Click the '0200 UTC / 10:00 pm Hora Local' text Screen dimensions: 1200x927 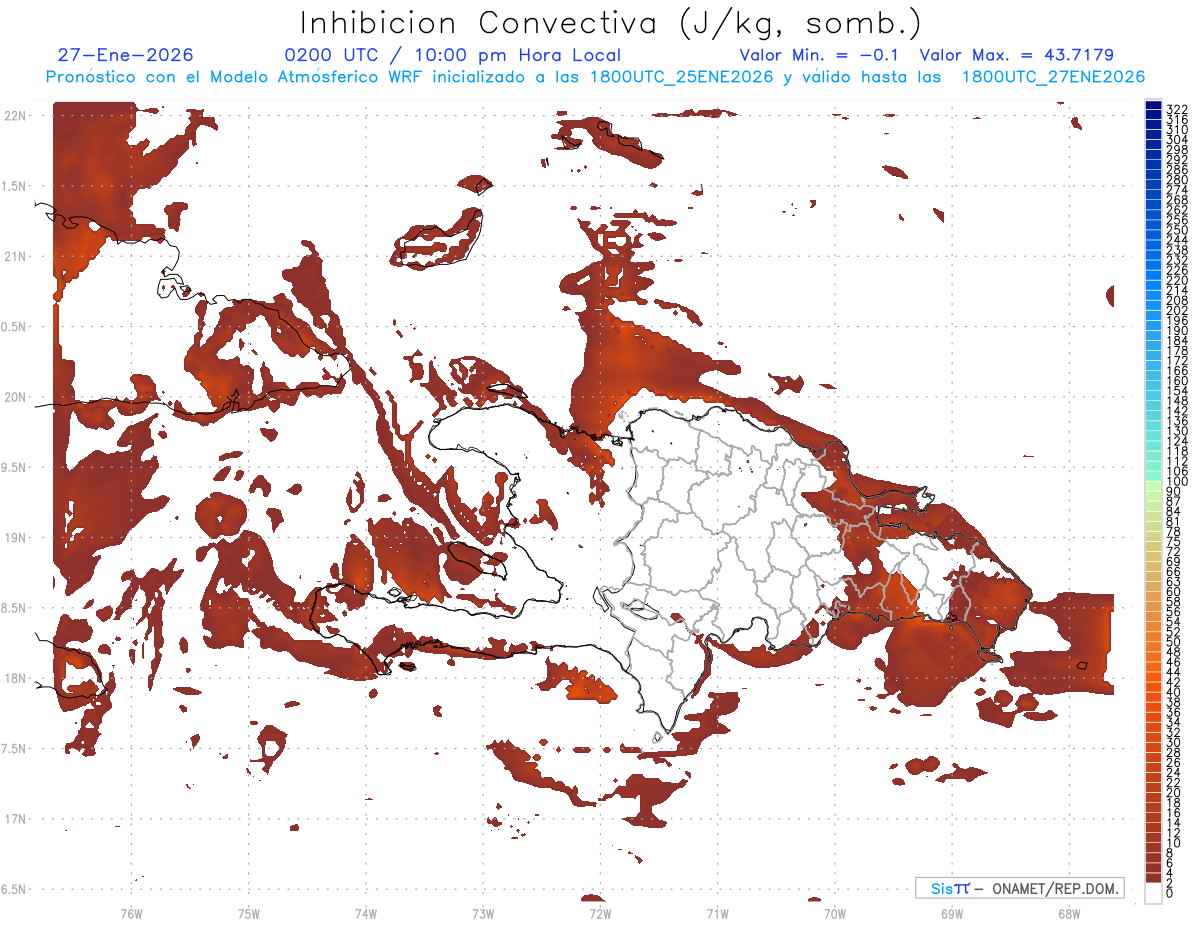453,55
